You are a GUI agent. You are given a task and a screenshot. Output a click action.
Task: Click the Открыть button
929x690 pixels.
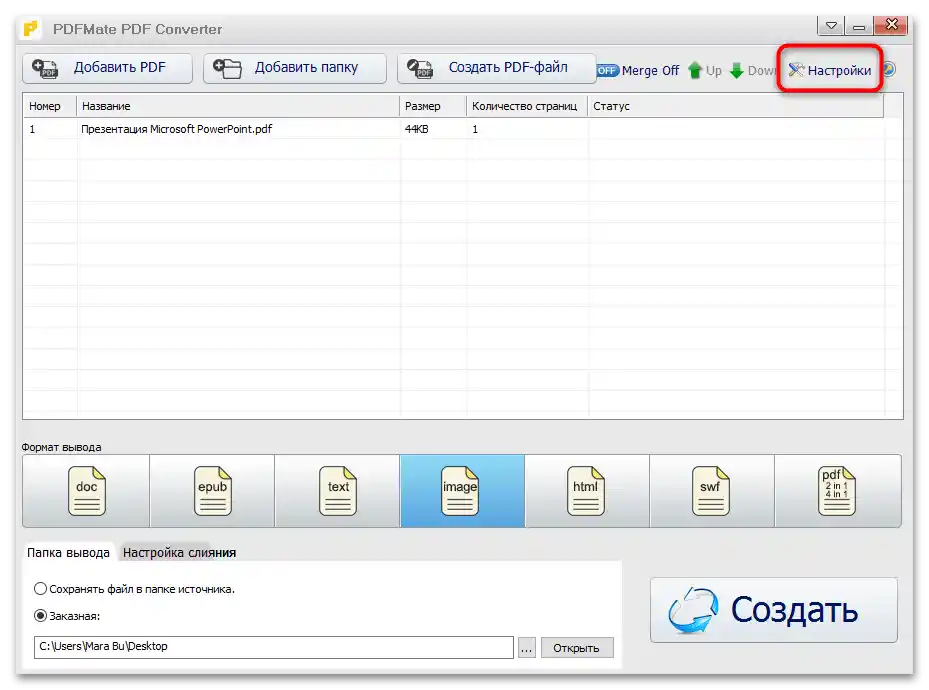point(576,648)
